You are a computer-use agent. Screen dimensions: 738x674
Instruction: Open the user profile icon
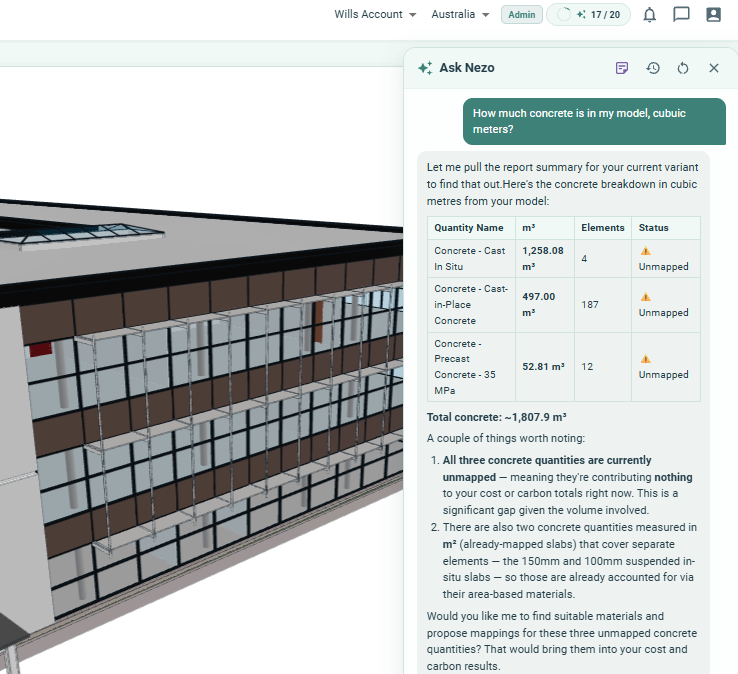714,15
